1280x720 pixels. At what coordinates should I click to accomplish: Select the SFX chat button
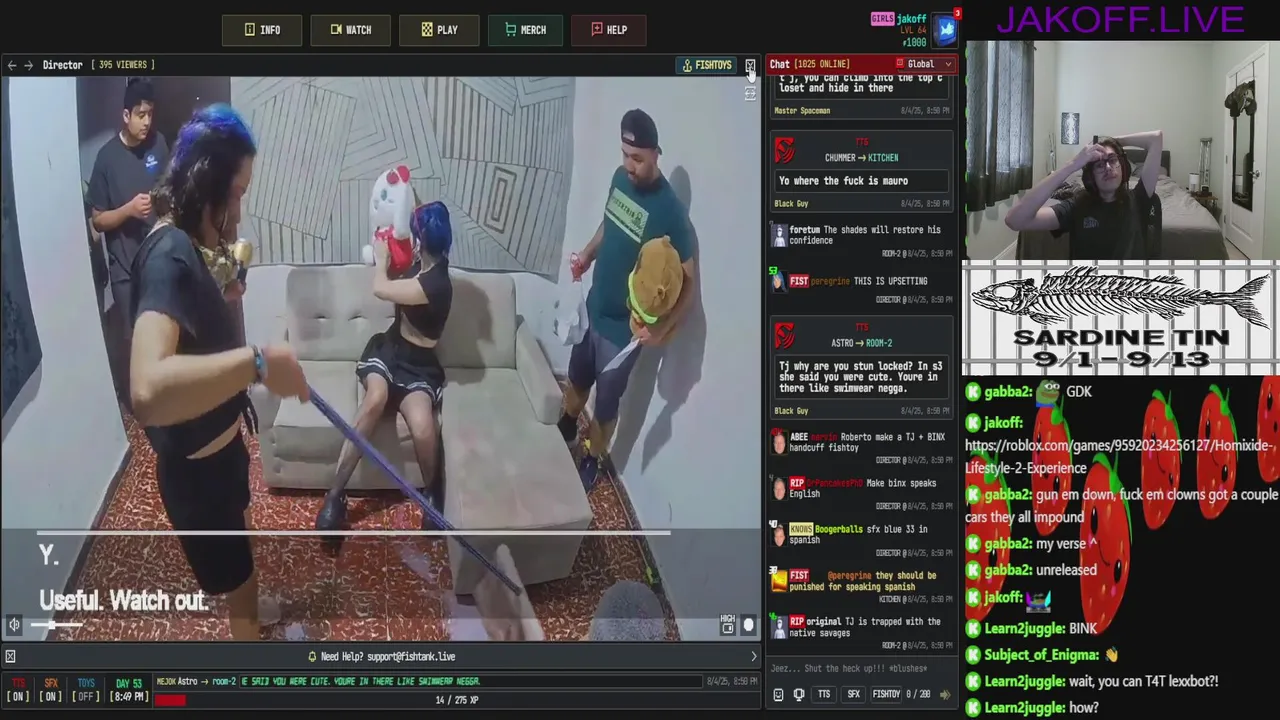[853, 694]
